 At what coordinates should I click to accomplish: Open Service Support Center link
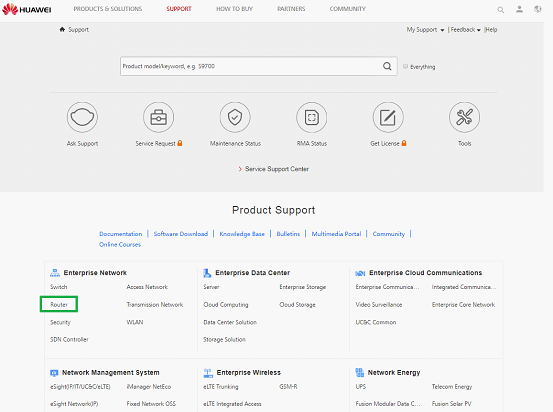[277, 169]
